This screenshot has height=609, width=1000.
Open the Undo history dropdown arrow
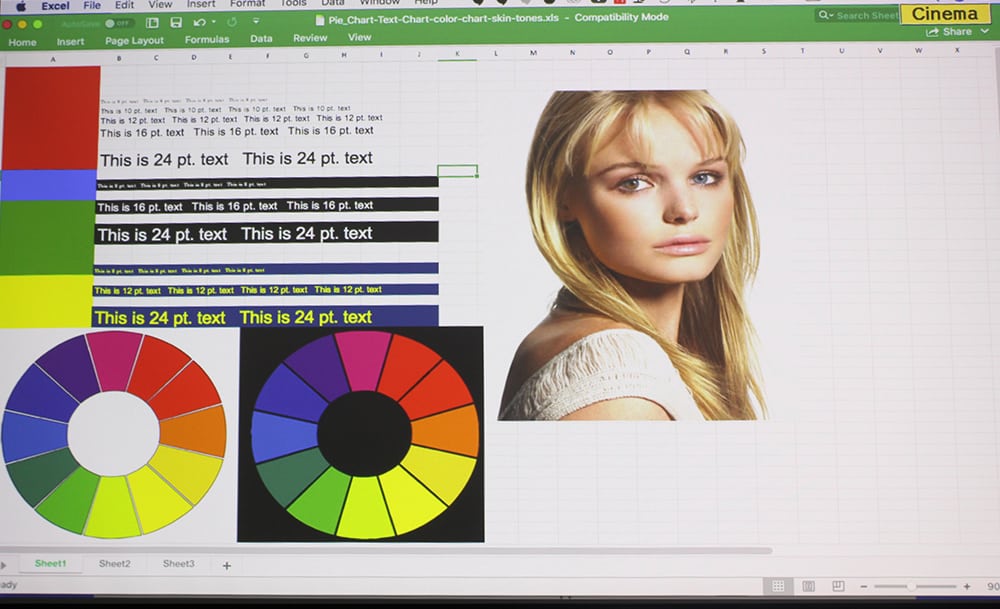click(x=214, y=22)
